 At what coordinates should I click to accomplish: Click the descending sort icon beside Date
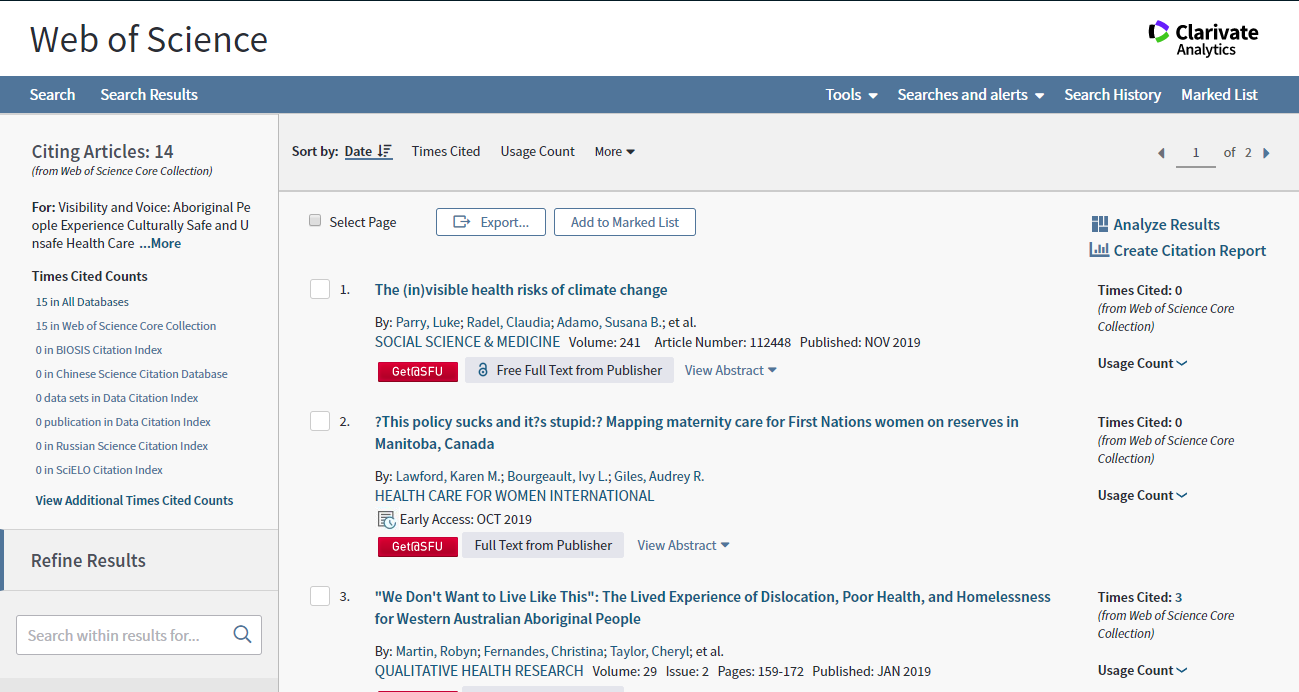pos(385,152)
